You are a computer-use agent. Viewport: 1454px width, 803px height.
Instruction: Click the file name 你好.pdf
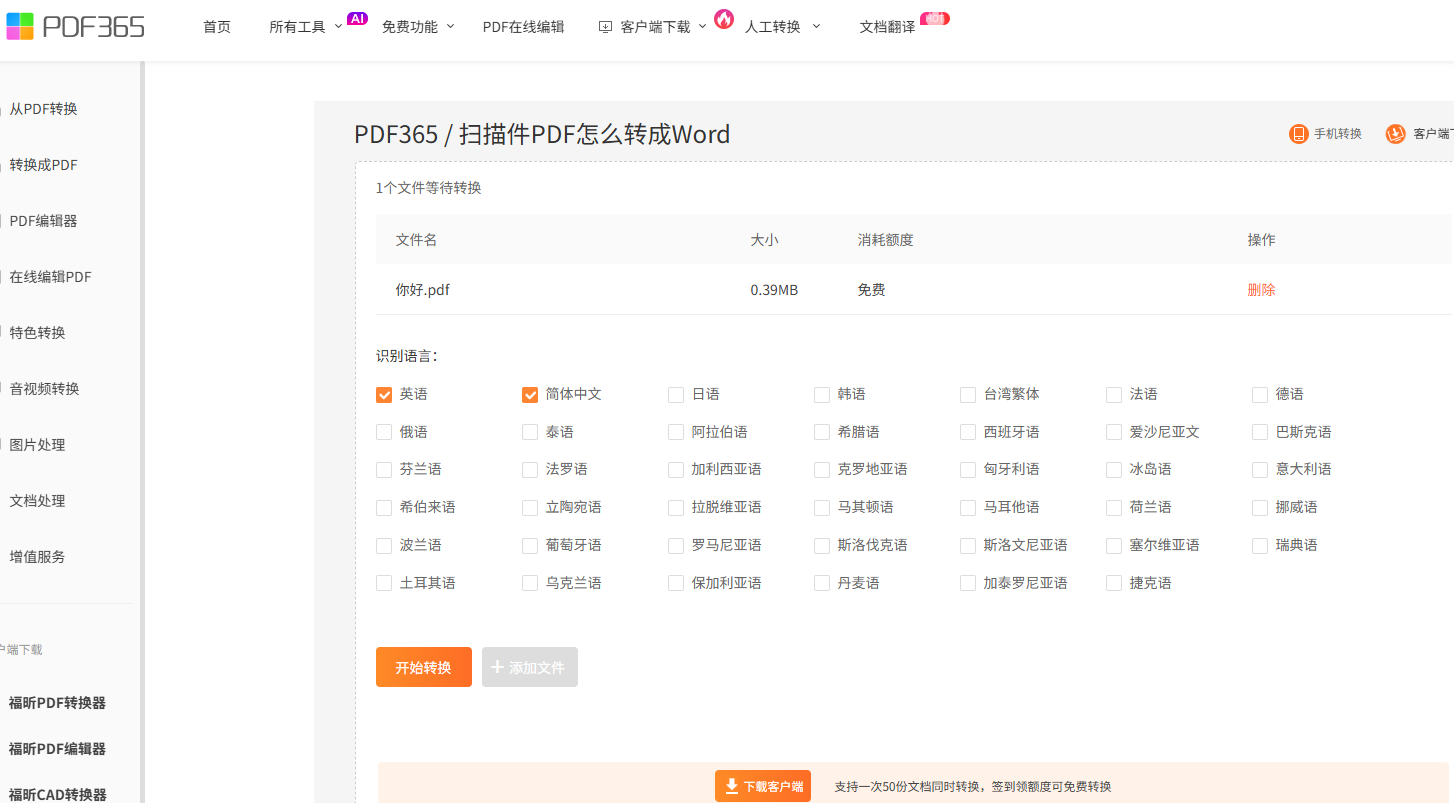click(423, 290)
